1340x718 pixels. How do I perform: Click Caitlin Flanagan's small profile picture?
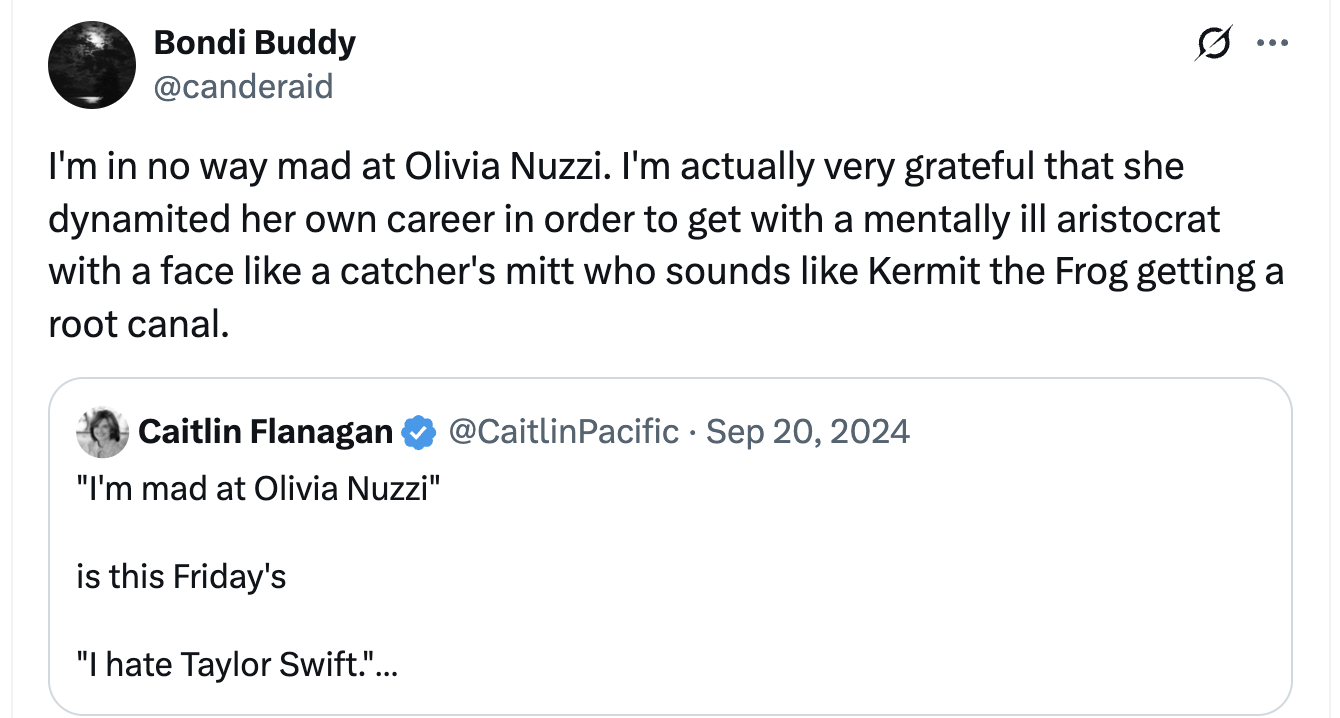pyautogui.click(x=103, y=433)
